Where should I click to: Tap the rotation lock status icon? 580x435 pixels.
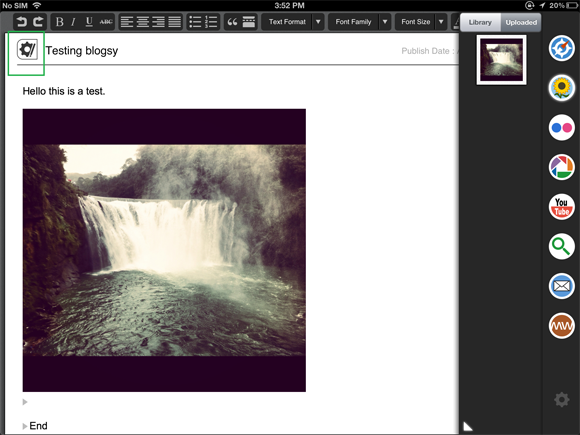tap(530, 5)
